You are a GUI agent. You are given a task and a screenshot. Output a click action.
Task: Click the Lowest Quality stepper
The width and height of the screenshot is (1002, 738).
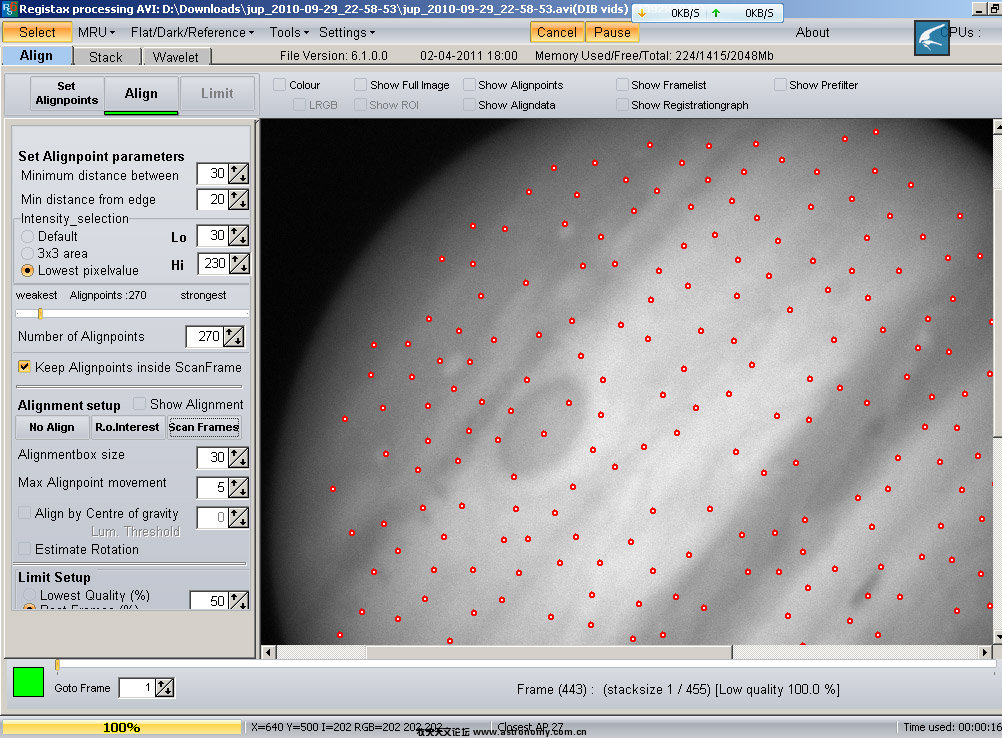tap(238, 601)
